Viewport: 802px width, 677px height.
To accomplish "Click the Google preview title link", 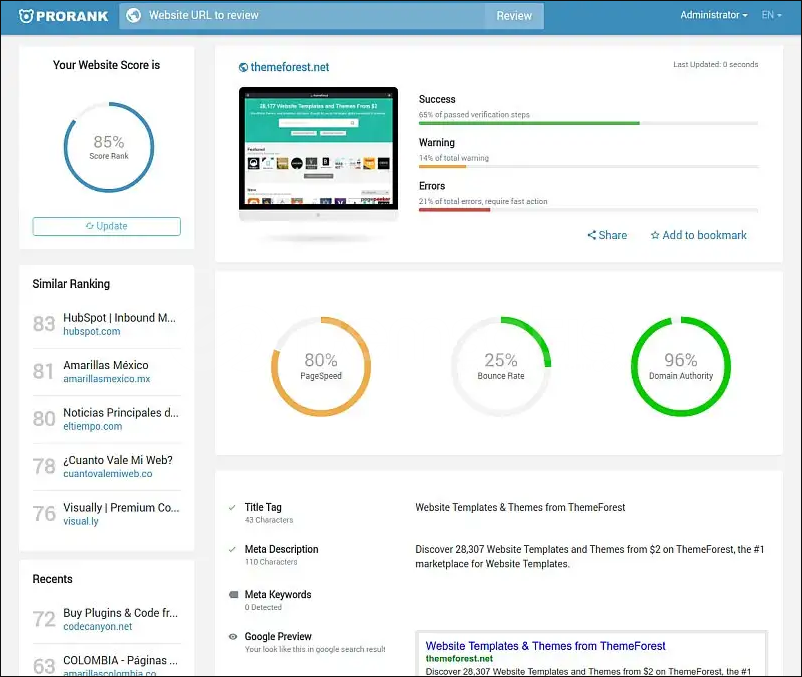I will [x=545, y=646].
